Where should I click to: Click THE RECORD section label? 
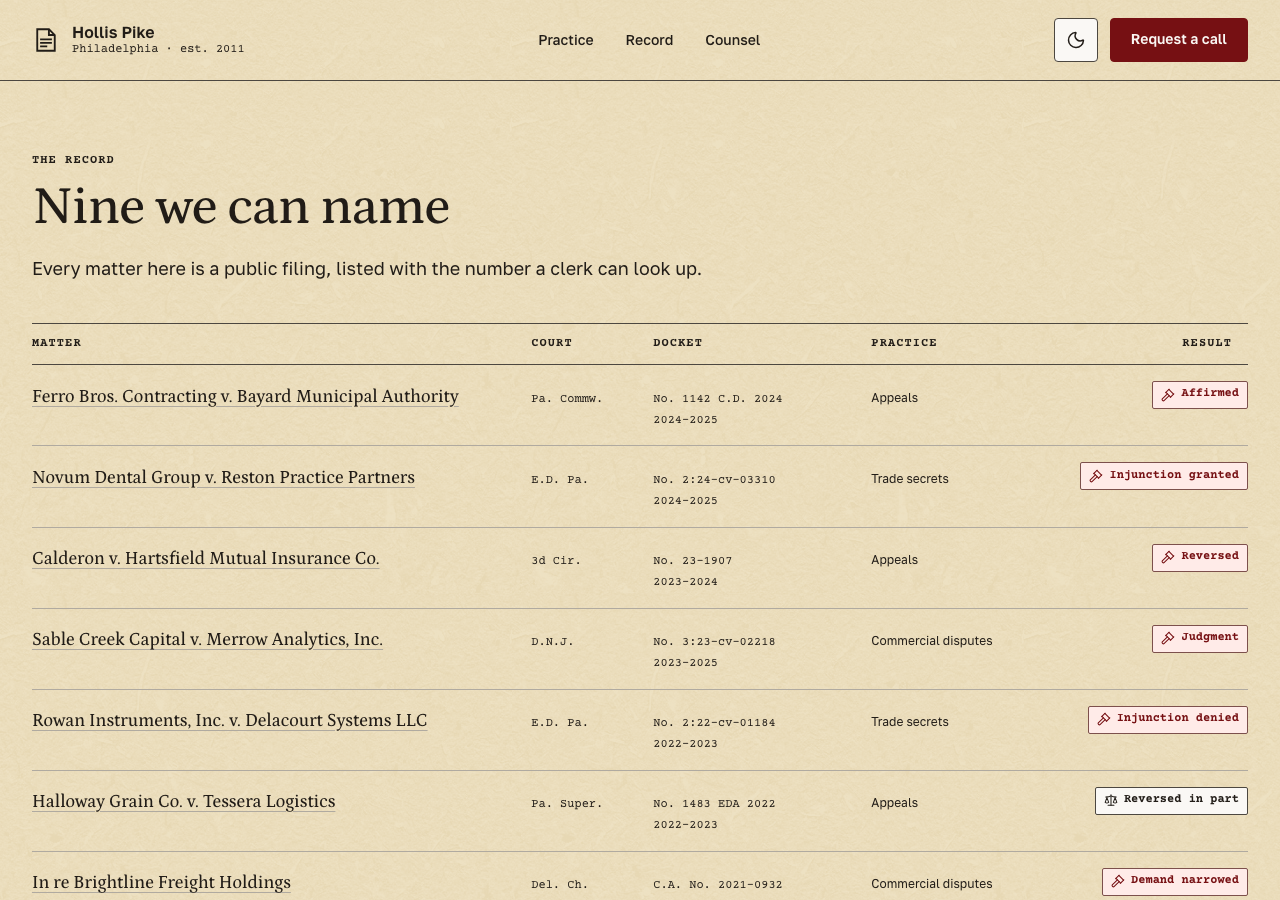73,160
